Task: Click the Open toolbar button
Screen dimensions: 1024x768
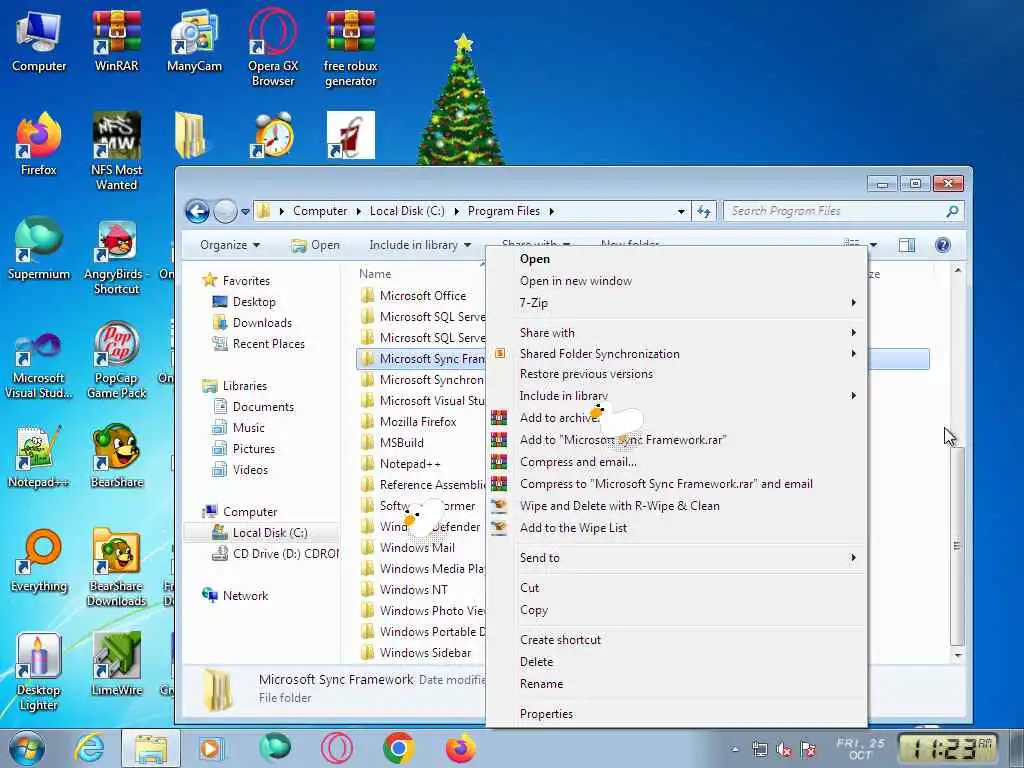Action: coord(316,245)
